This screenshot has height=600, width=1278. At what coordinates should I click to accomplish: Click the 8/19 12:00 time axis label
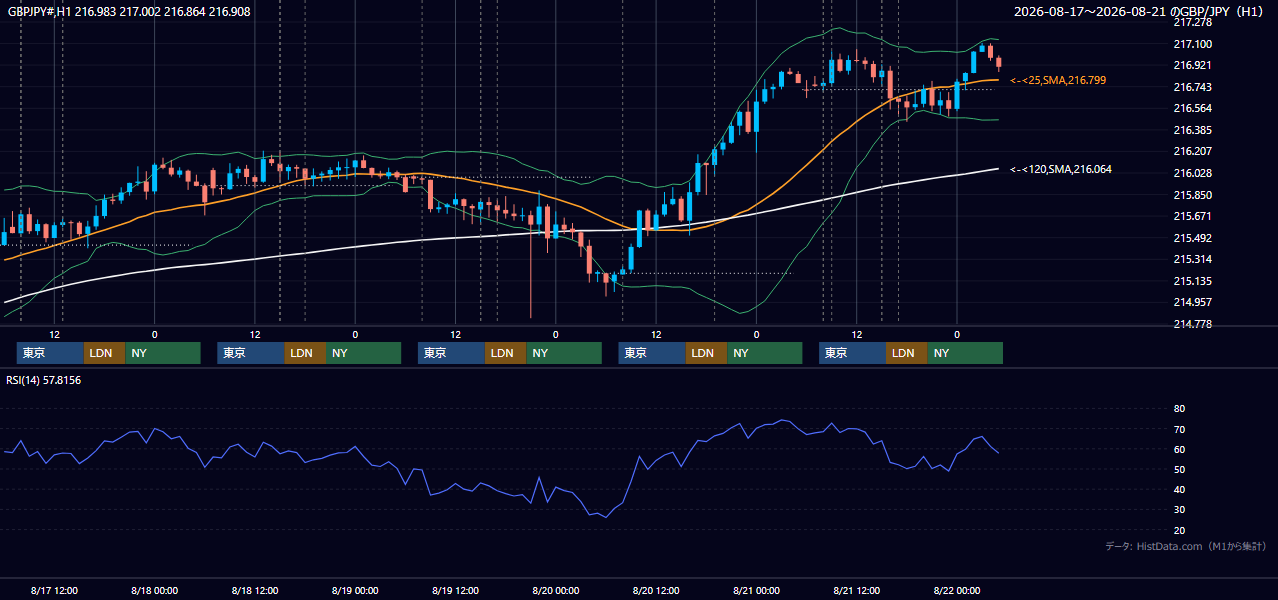455,590
